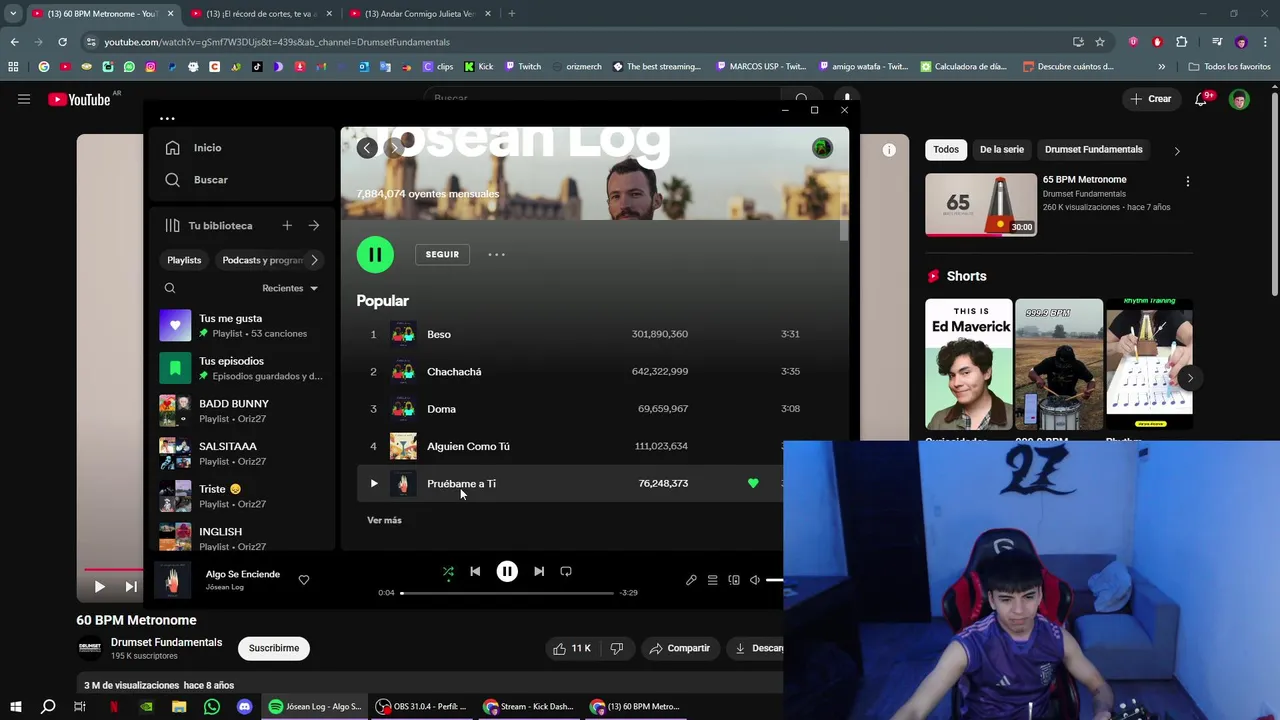Viewport: 1280px width, 720px height.
Task: Select Playlists filter chip
Action: [184, 260]
